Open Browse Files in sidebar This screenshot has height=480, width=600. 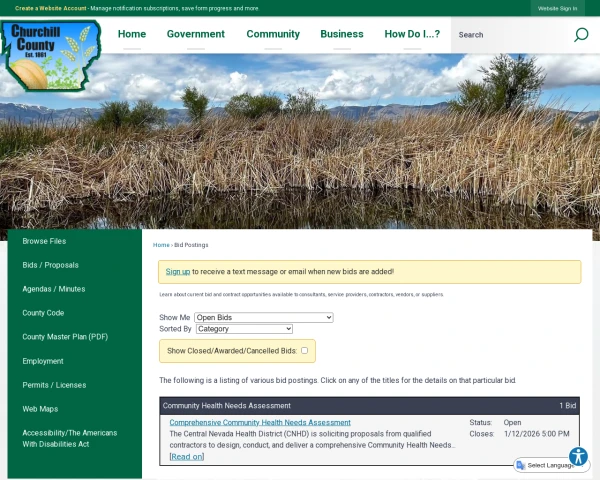tap(44, 241)
